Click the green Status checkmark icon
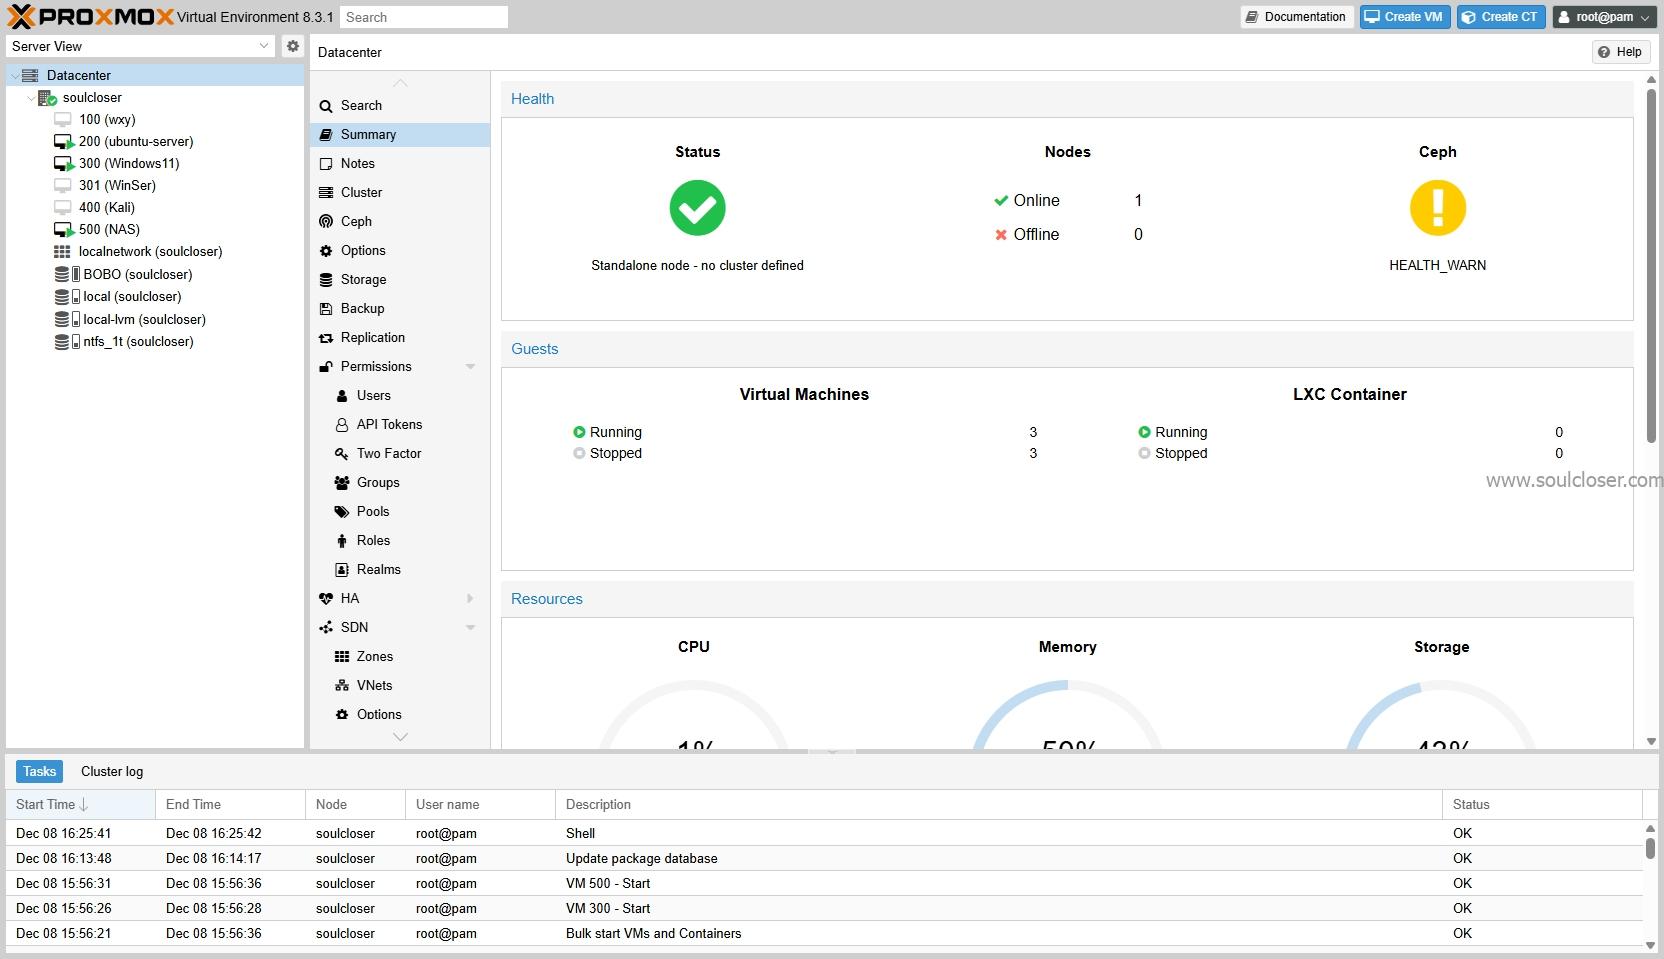Viewport: 1664px width, 959px height. point(697,208)
